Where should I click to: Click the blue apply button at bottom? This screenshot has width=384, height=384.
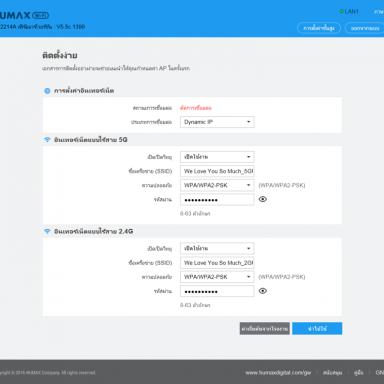(x=317, y=329)
